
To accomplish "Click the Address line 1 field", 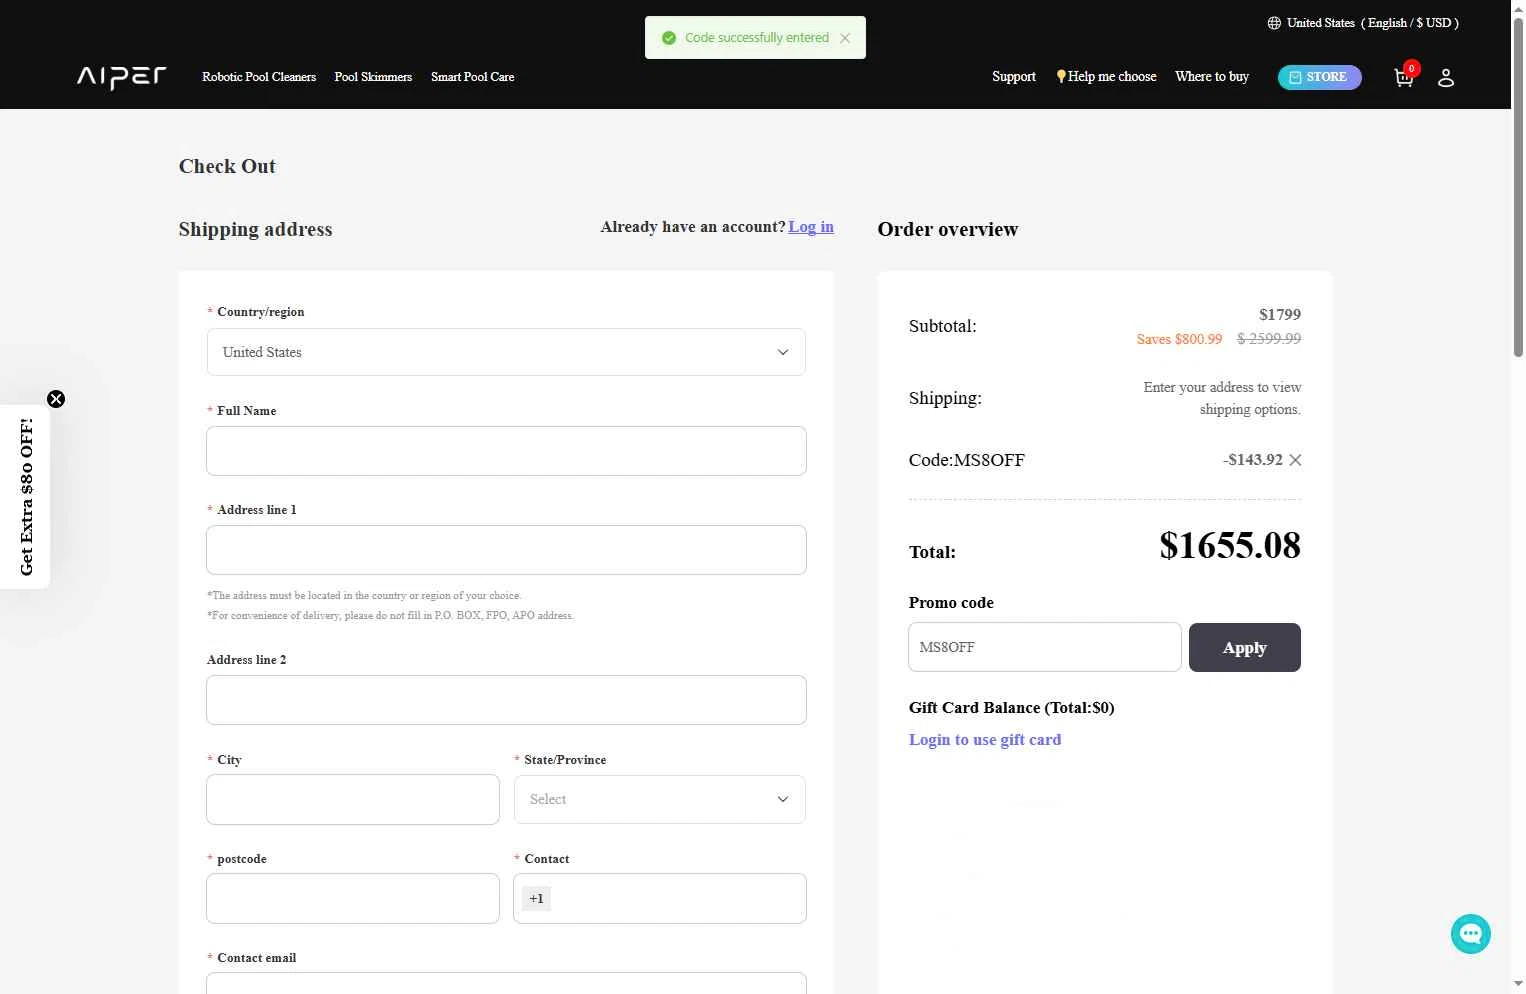I will (506, 550).
